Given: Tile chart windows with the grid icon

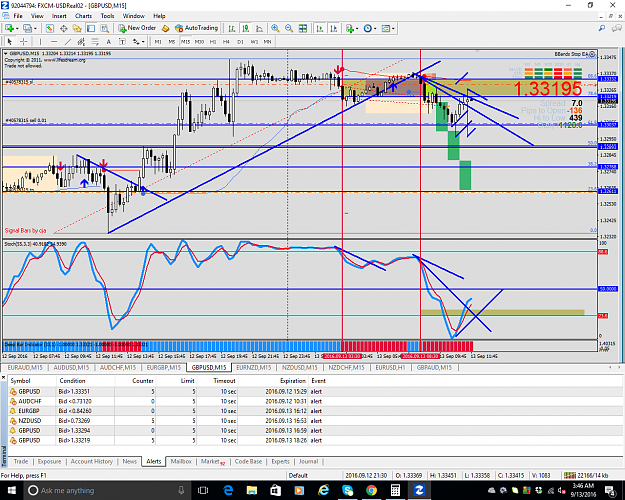Looking at the screenshot, I should pyautogui.click(x=303, y=28).
